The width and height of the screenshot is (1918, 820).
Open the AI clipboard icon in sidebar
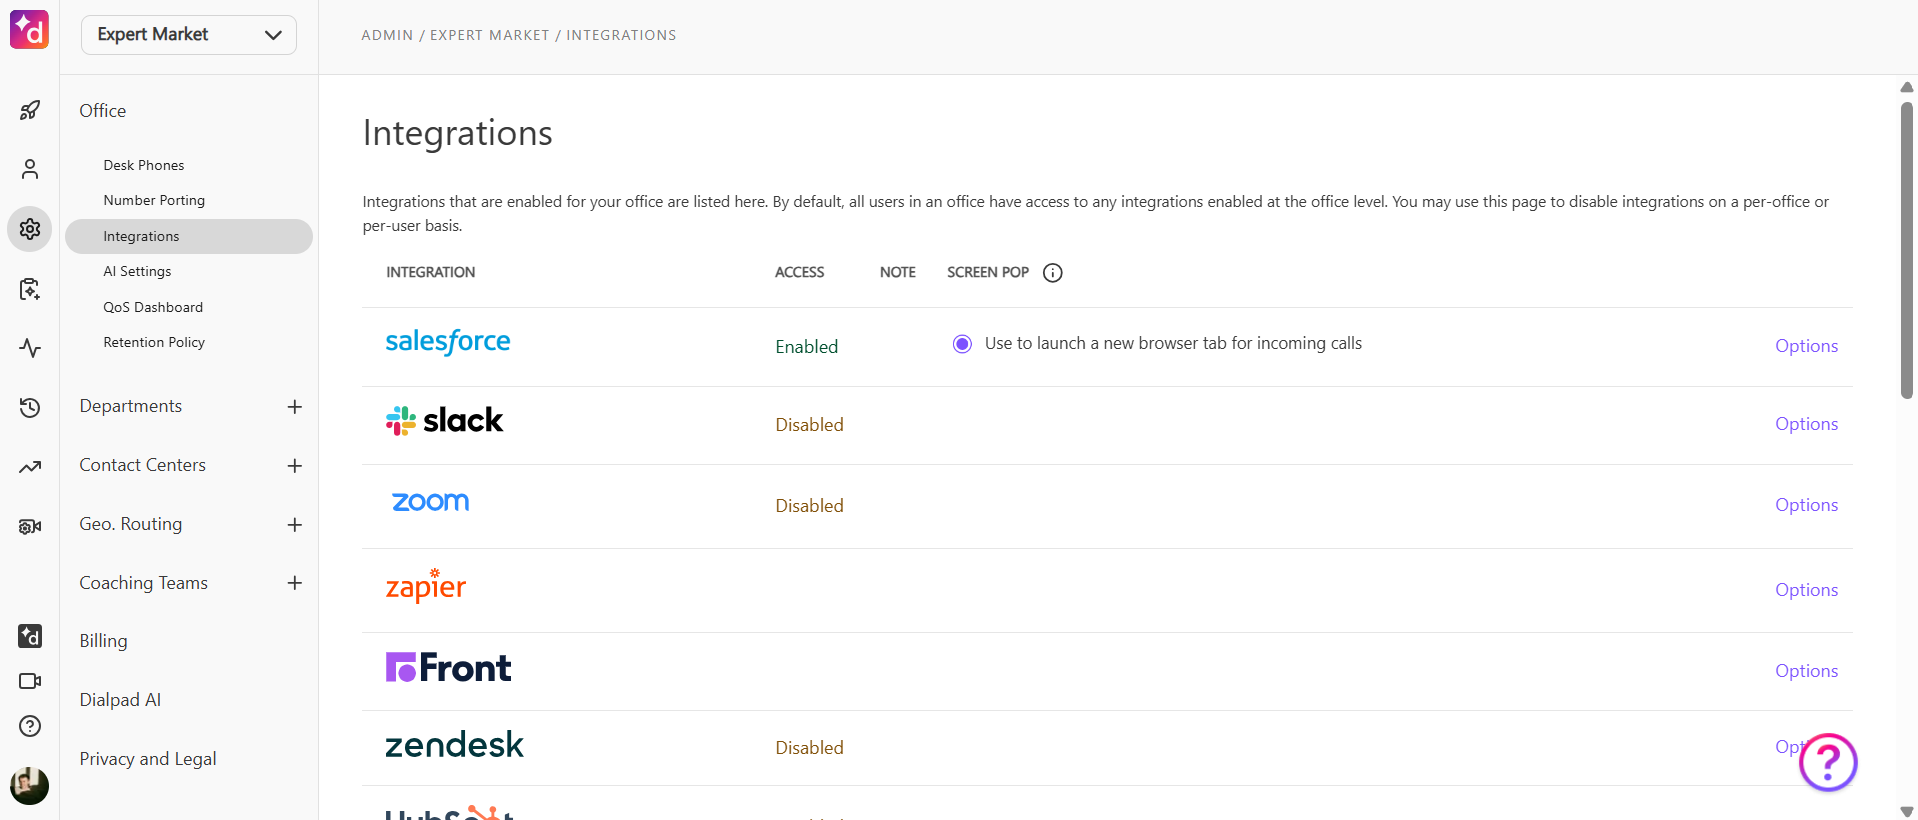click(30, 289)
